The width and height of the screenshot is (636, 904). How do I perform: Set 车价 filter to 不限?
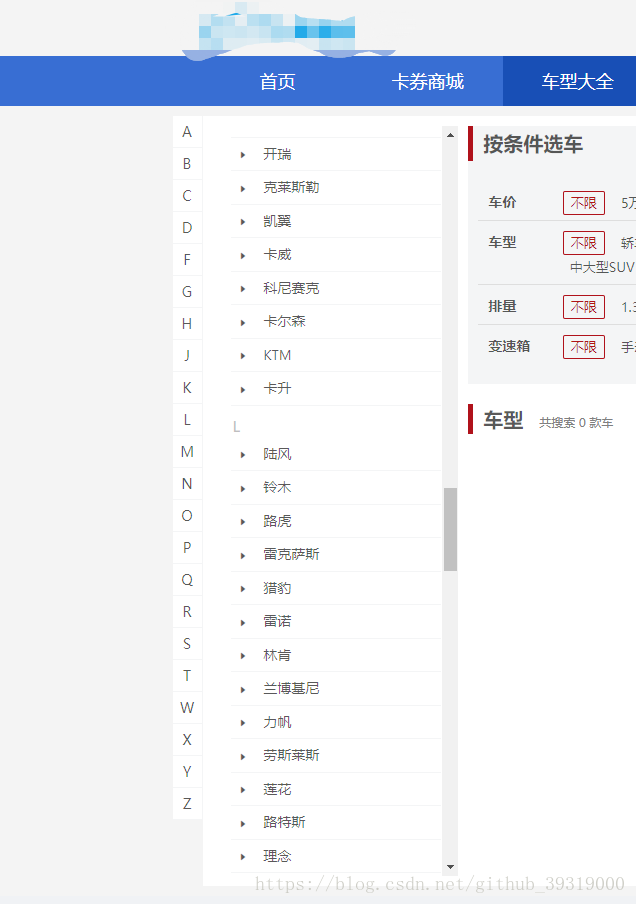coord(584,203)
